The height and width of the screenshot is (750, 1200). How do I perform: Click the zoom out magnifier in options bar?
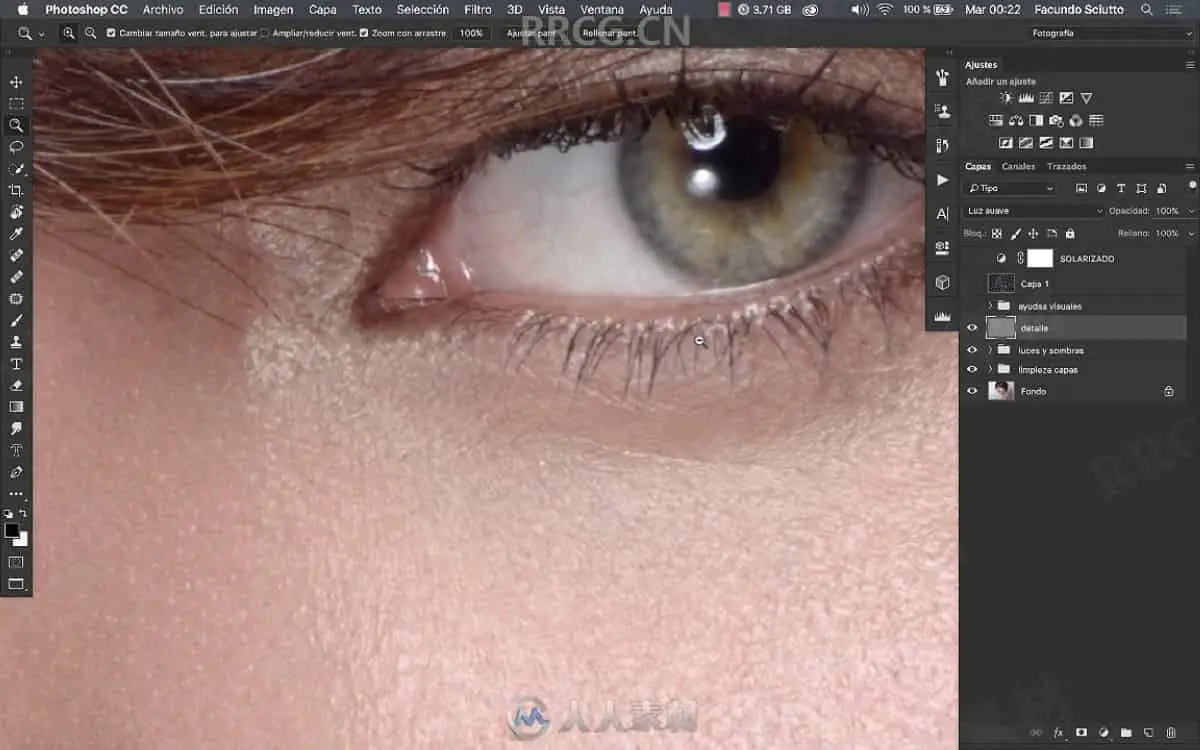[x=90, y=33]
